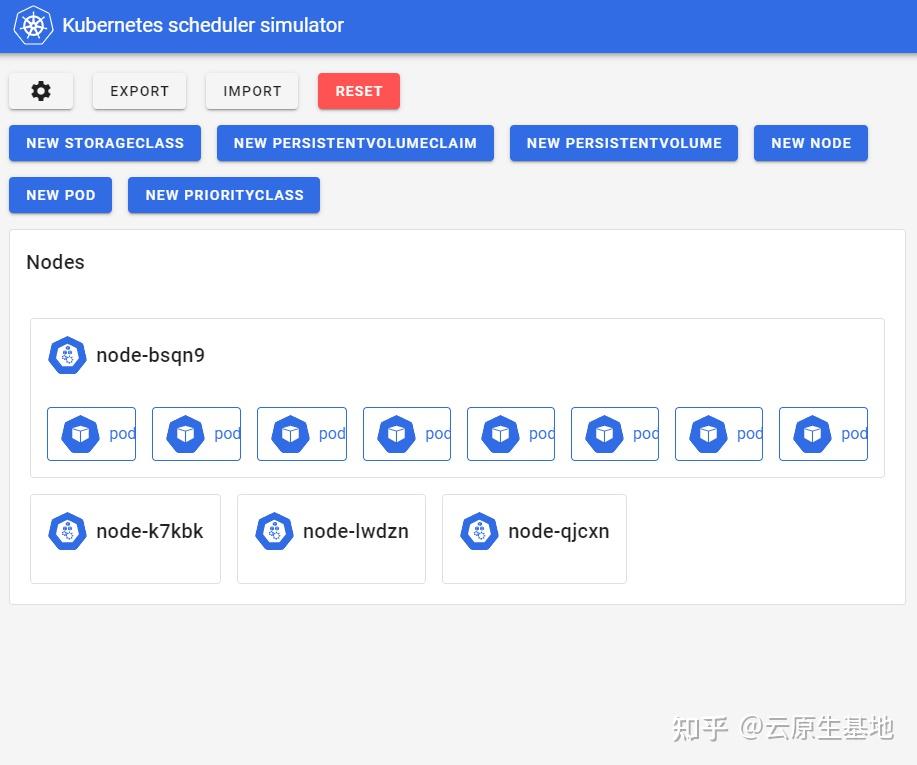Image resolution: width=917 pixels, height=765 pixels.
Task: Click the IMPORT button
Action: pos(251,91)
